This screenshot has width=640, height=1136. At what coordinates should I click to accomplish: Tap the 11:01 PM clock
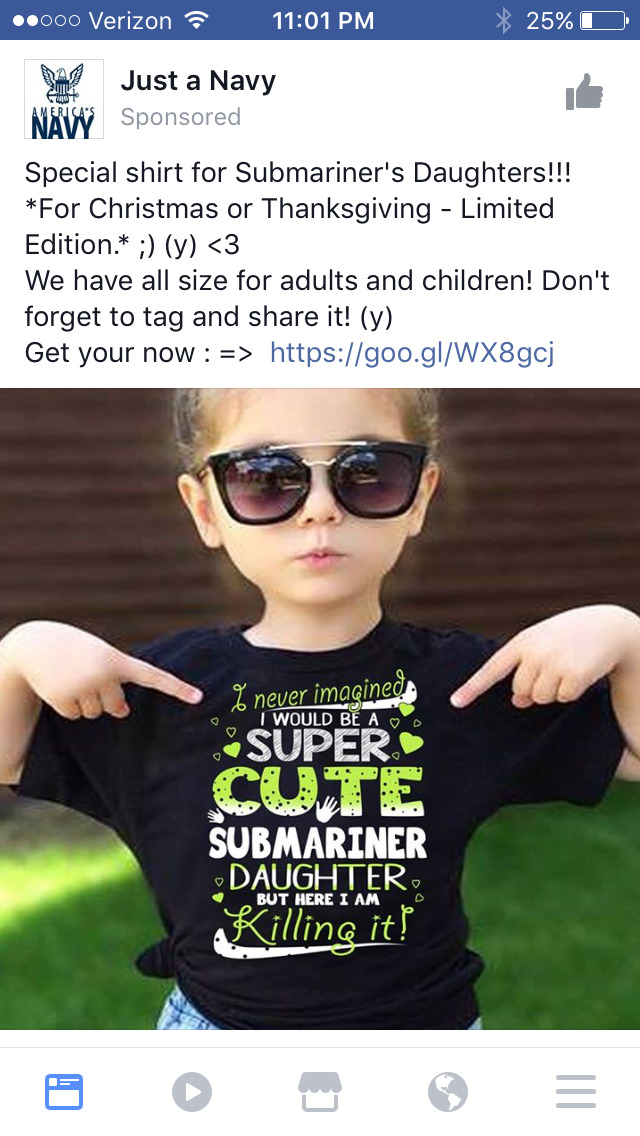click(323, 20)
